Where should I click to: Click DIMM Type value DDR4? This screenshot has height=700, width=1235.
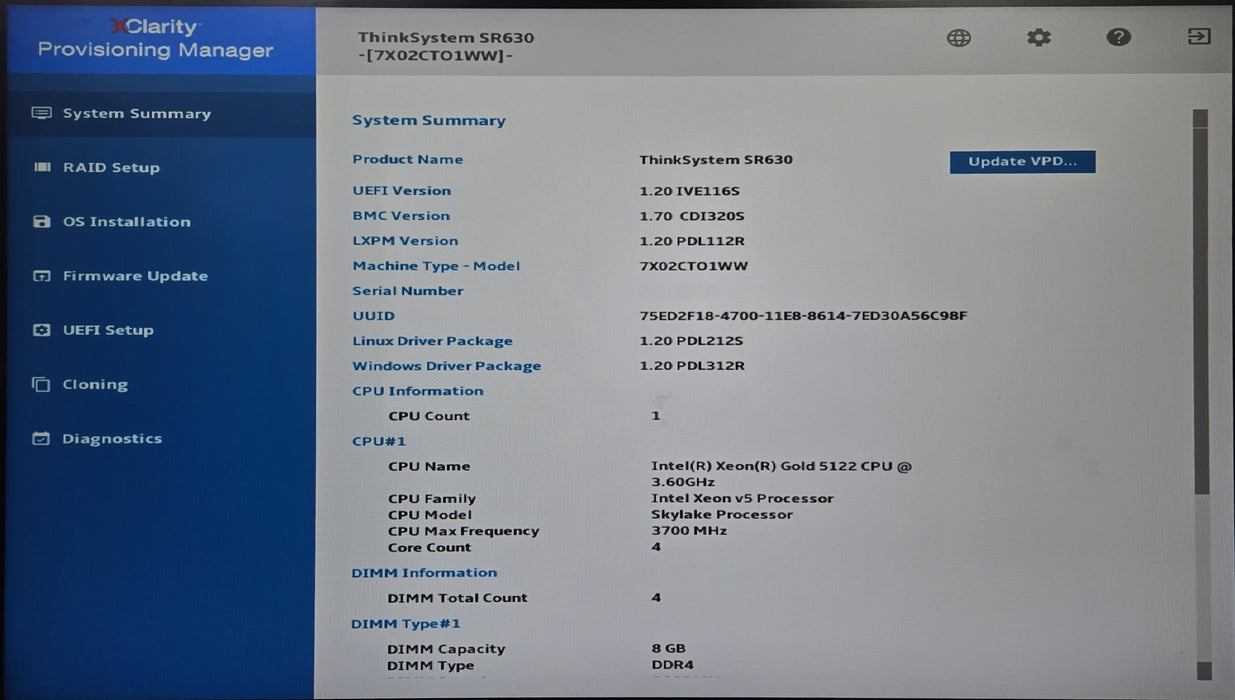click(672, 665)
